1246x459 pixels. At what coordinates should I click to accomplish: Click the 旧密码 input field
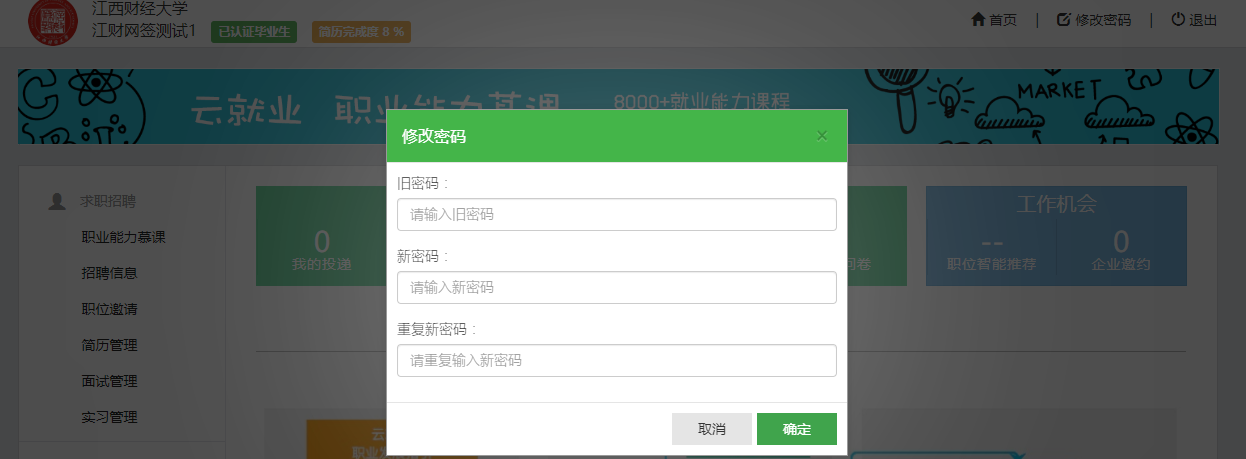(x=616, y=214)
